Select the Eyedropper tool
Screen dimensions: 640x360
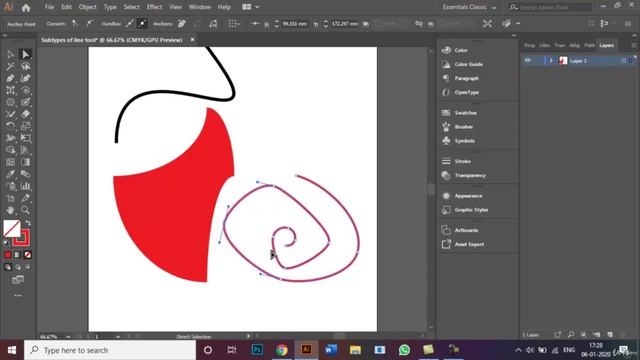click(x=11, y=174)
